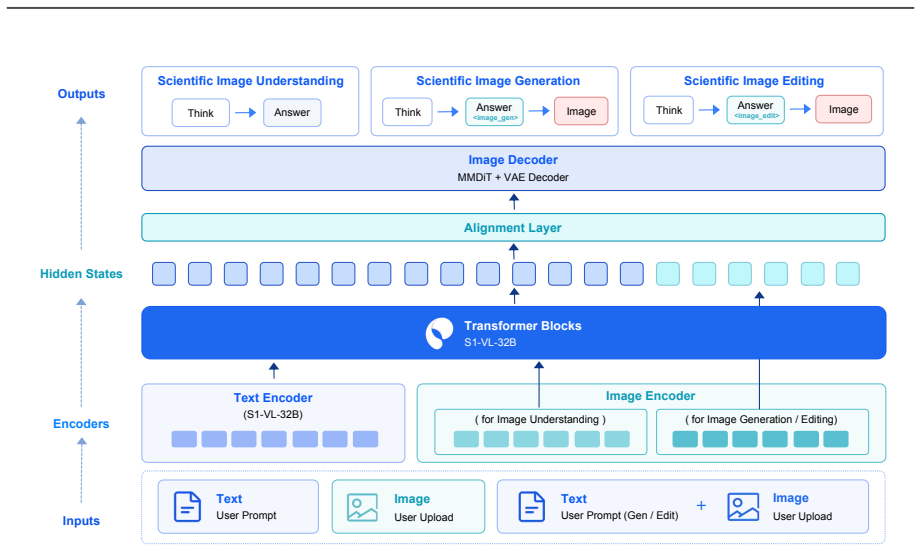Click the Answer box under Scientific Image Understanding
The width and height of the screenshot is (921, 551).
tap(292, 112)
